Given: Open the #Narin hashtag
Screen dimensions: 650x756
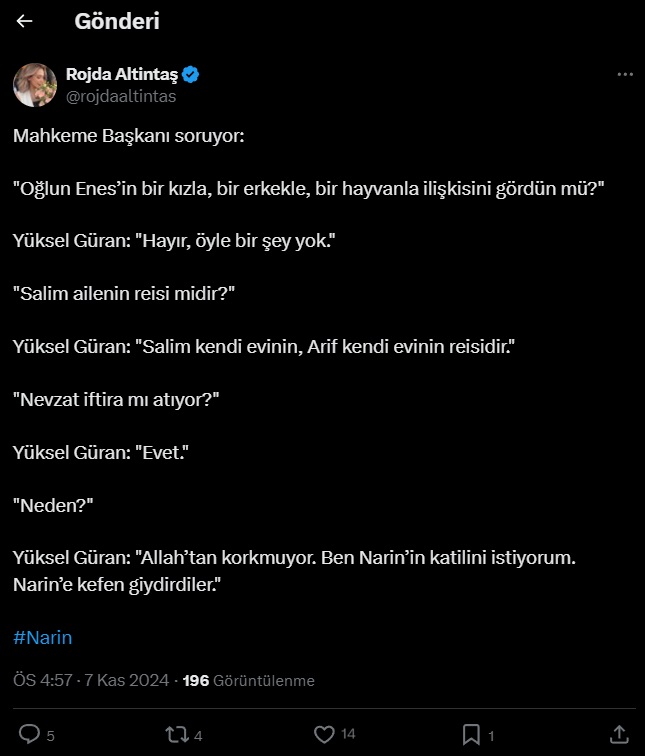Looking at the screenshot, I should click(43, 637).
